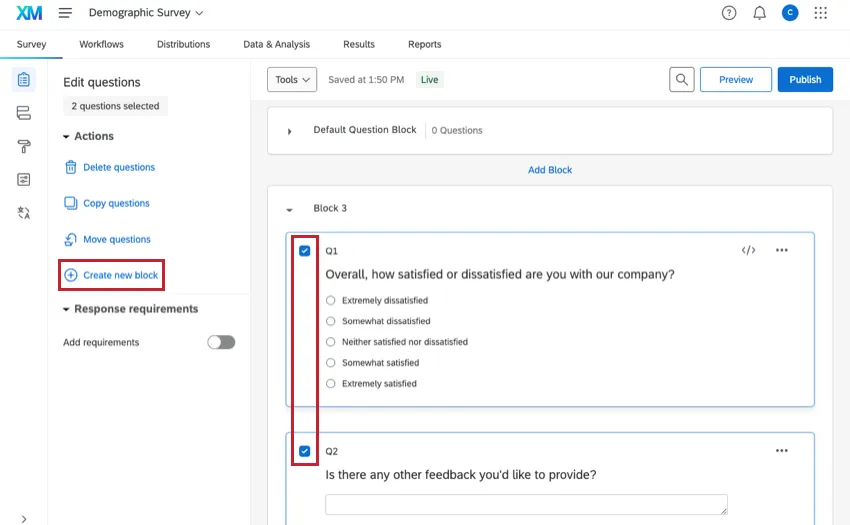Open the Survey flow sidebar icon
This screenshot has width=850, height=525.
[x=23, y=113]
